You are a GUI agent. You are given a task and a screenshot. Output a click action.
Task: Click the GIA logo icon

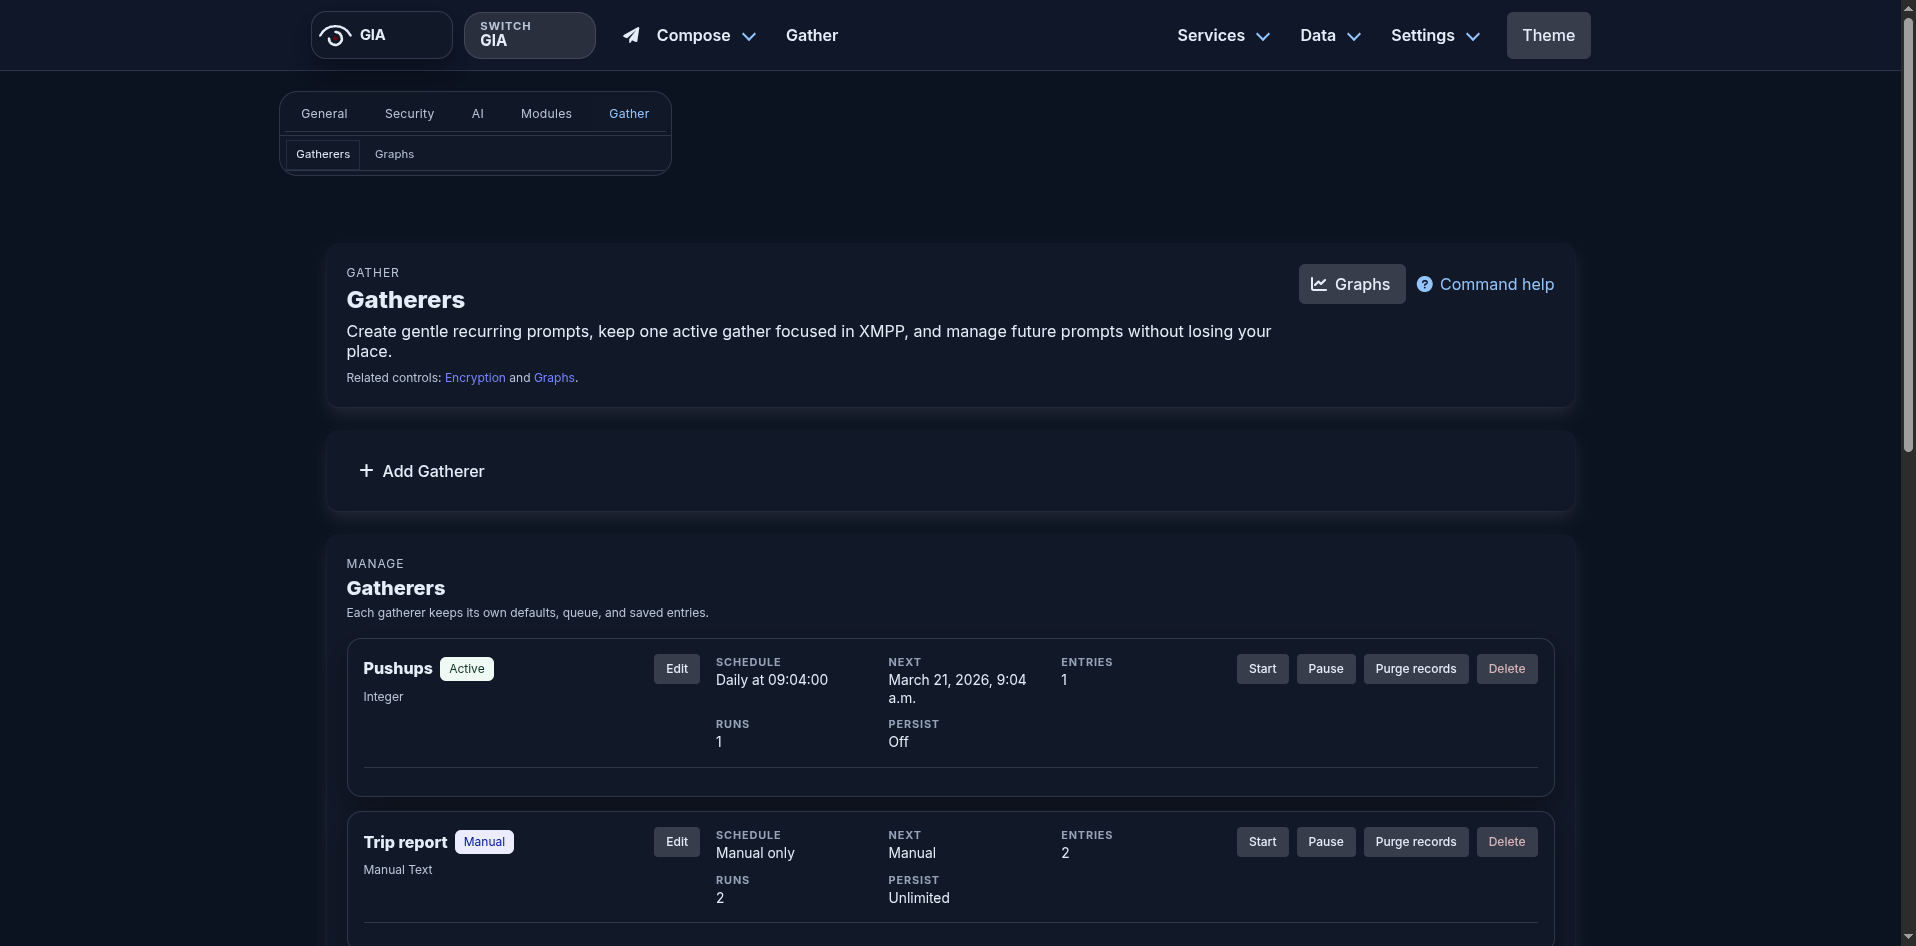tap(334, 35)
